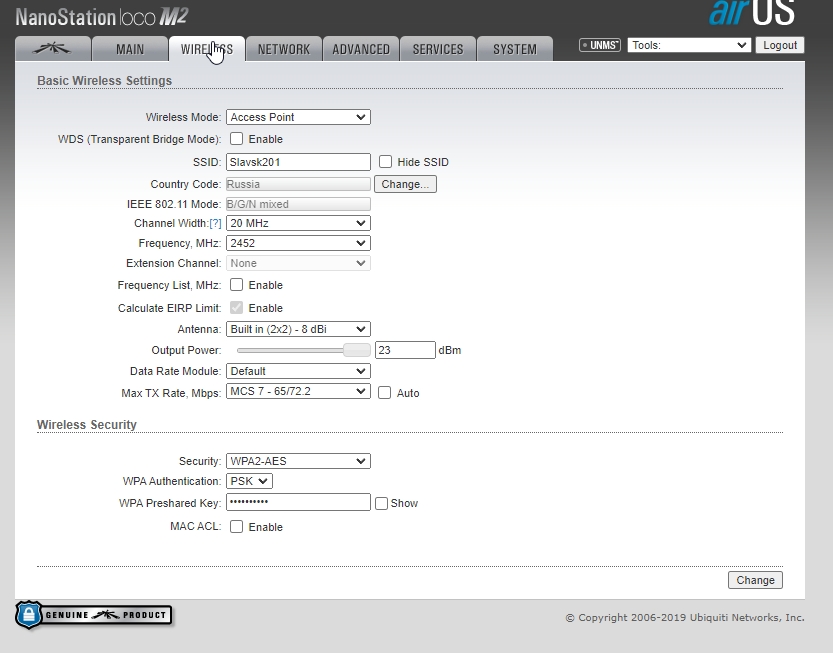Open the Security dropdown

click(x=298, y=461)
